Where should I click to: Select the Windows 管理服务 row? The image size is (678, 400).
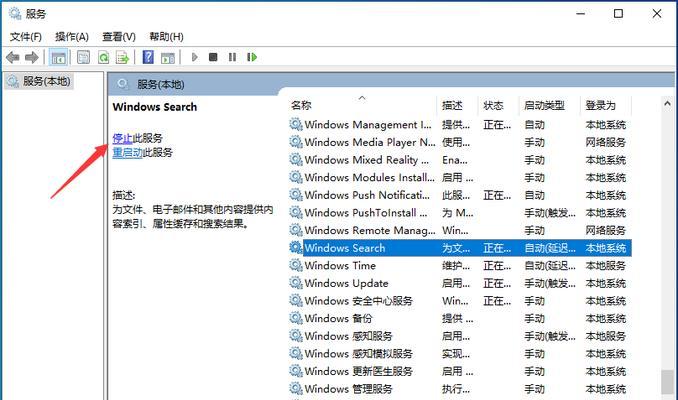(460, 389)
